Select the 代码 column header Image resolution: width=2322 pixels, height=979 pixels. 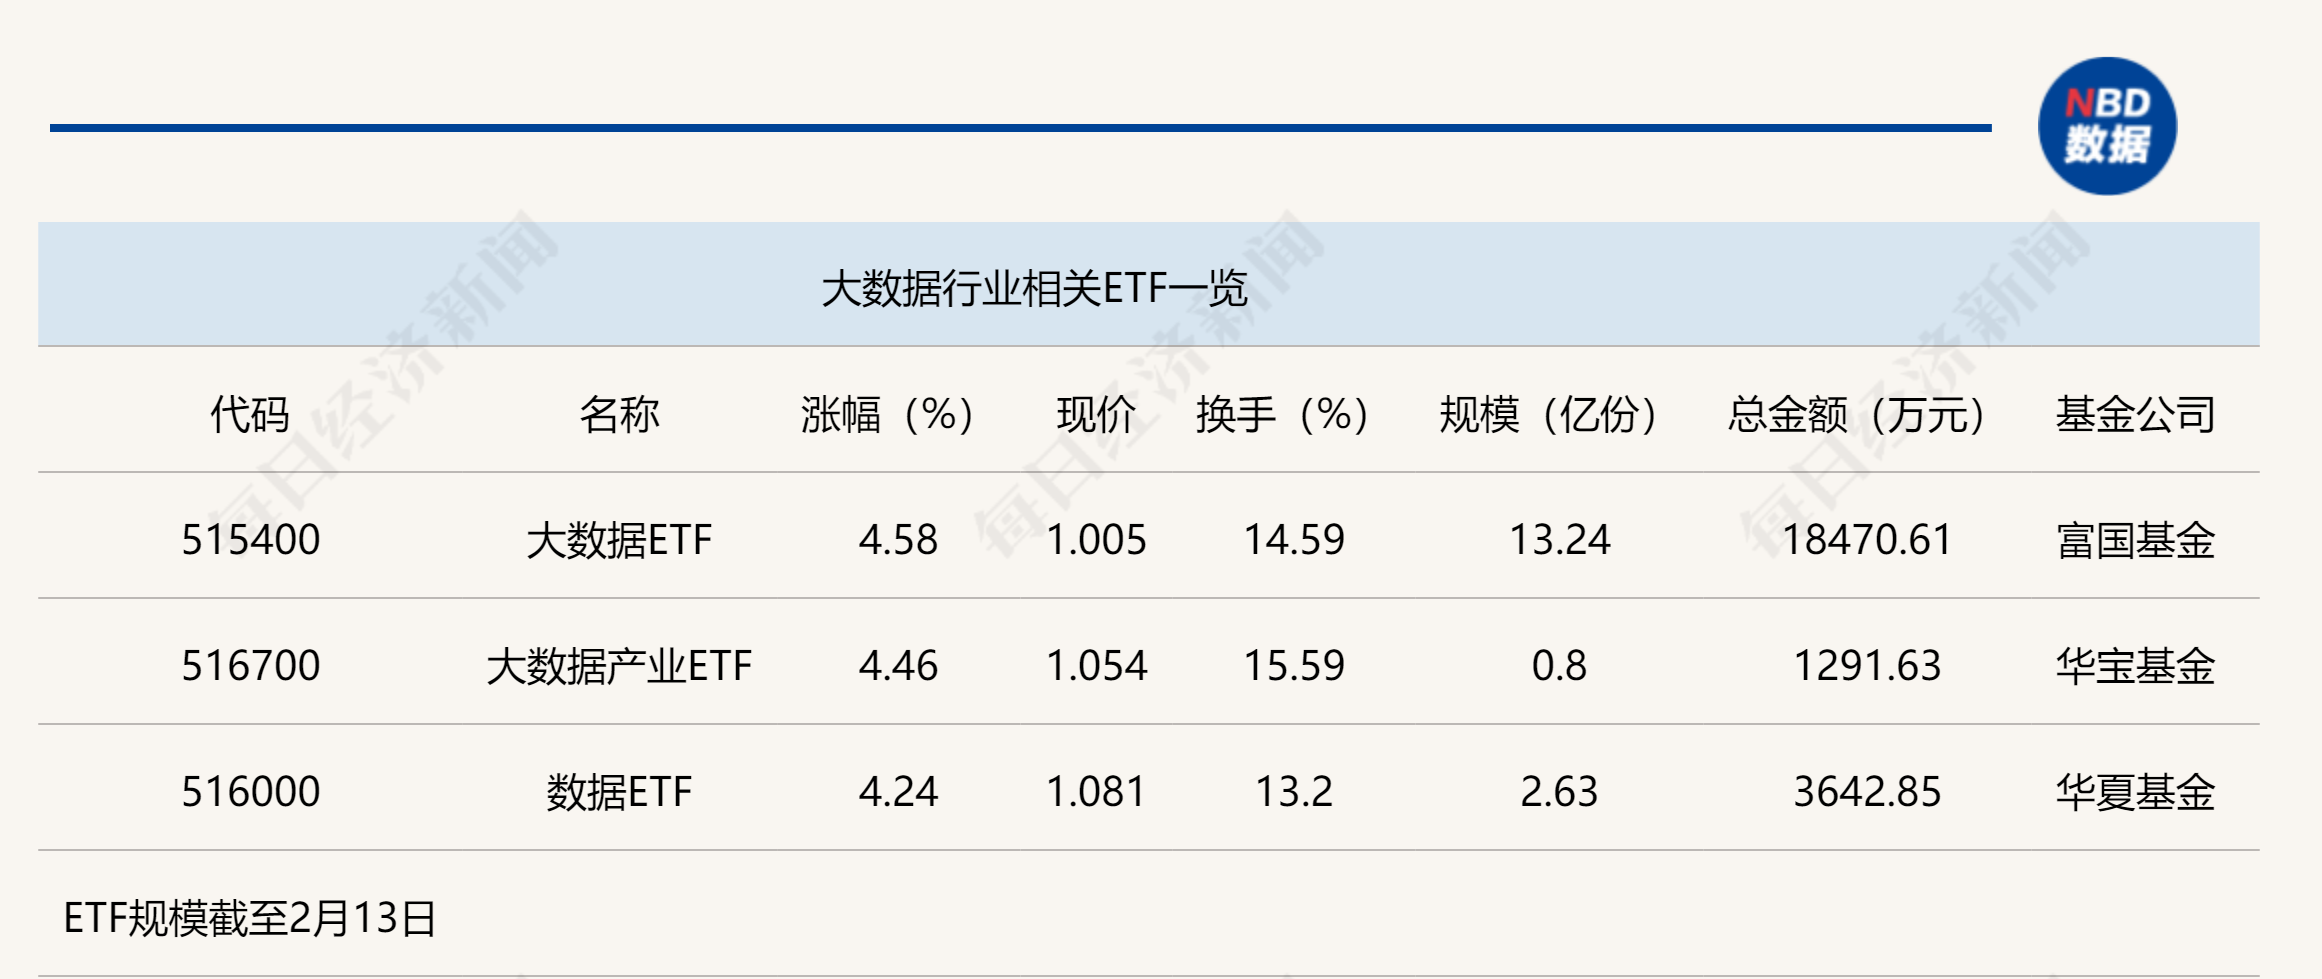250,414
